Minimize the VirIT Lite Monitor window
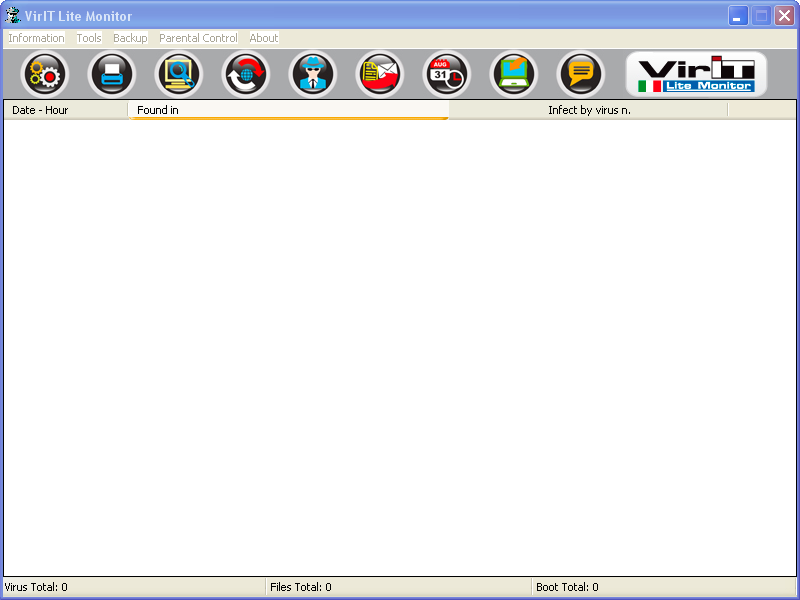The height and width of the screenshot is (600, 800). 738,16
